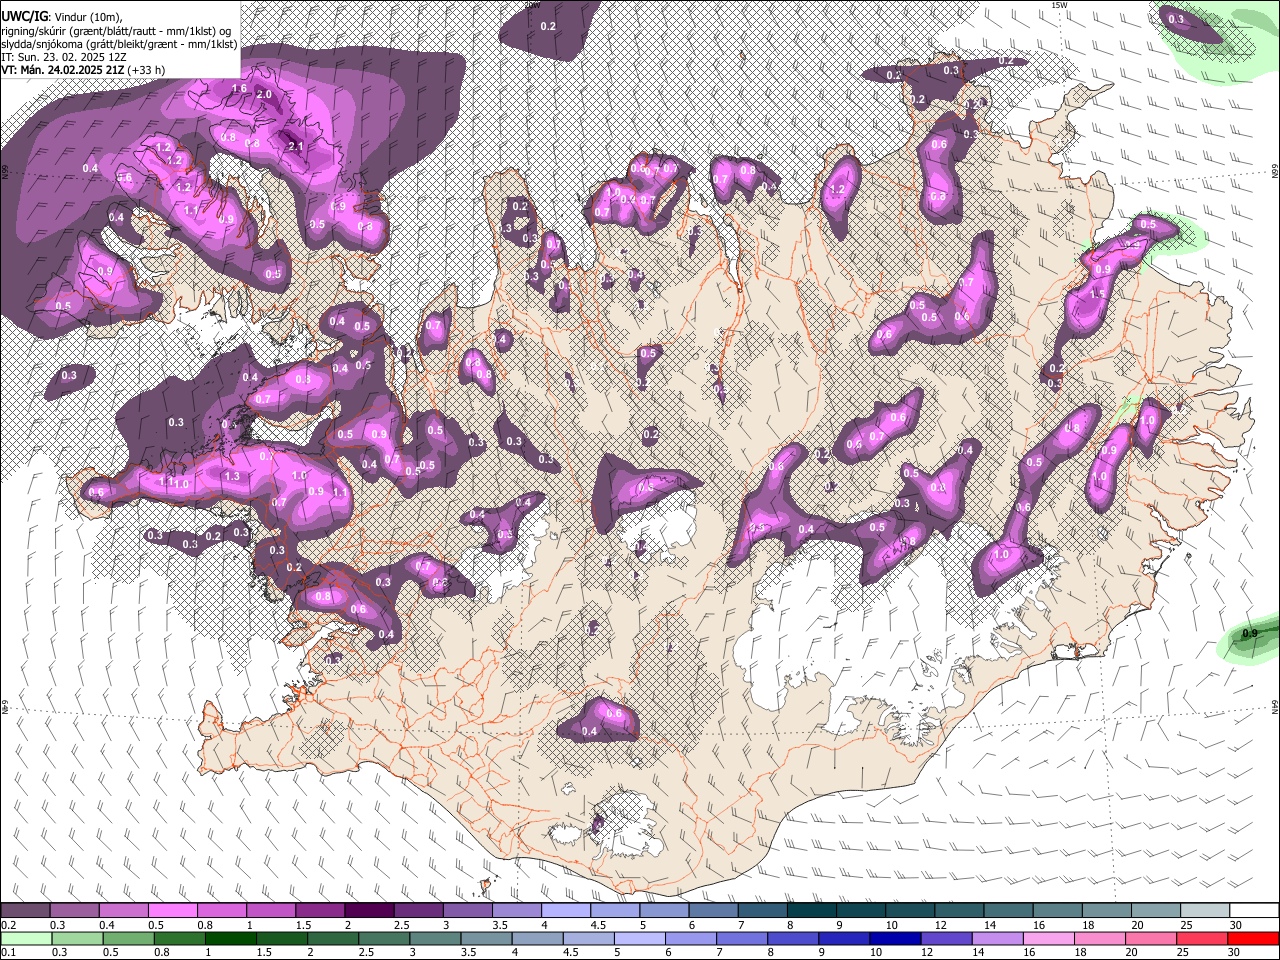Click the 2.1 precipitation value label
This screenshot has width=1280, height=960.
(x=295, y=147)
